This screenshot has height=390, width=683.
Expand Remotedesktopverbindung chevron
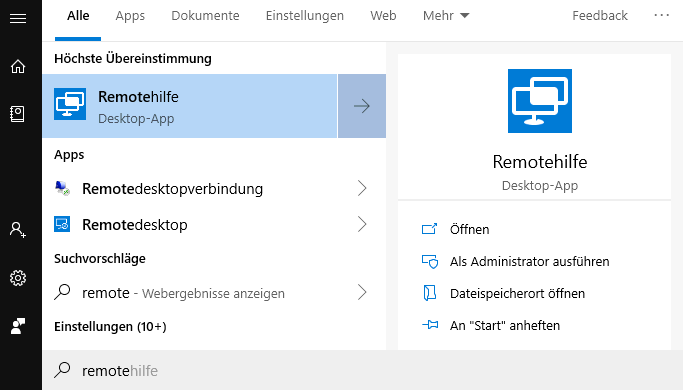click(x=362, y=188)
